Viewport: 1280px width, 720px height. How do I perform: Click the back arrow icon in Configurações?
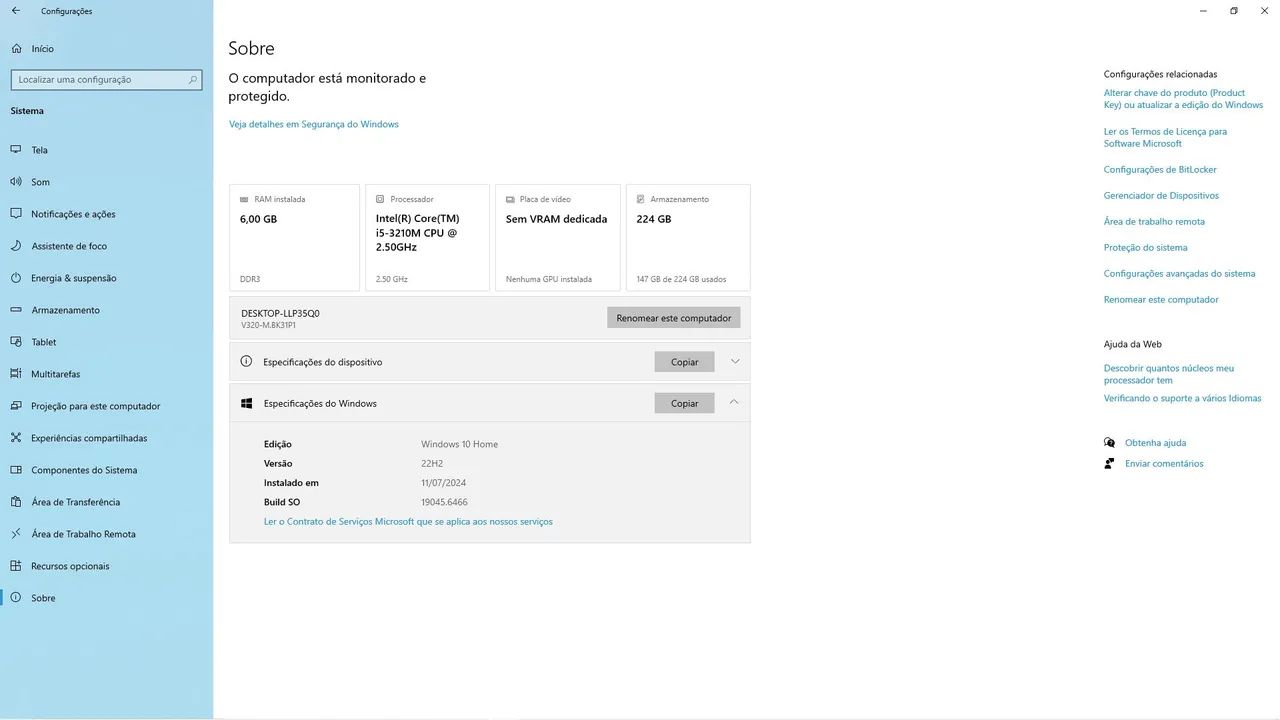click(x=15, y=11)
